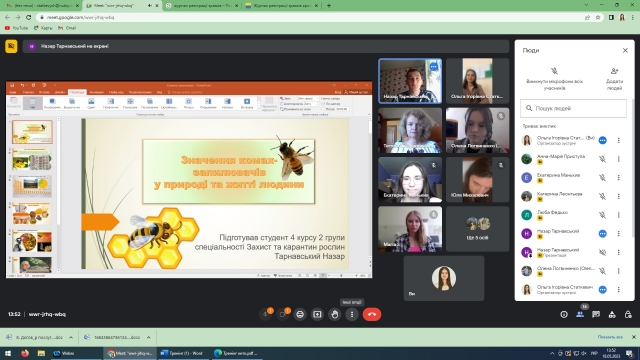Open the first downloaded .docx file in downloads bar
This screenshot has height=360, width=640.
(35, 337)
